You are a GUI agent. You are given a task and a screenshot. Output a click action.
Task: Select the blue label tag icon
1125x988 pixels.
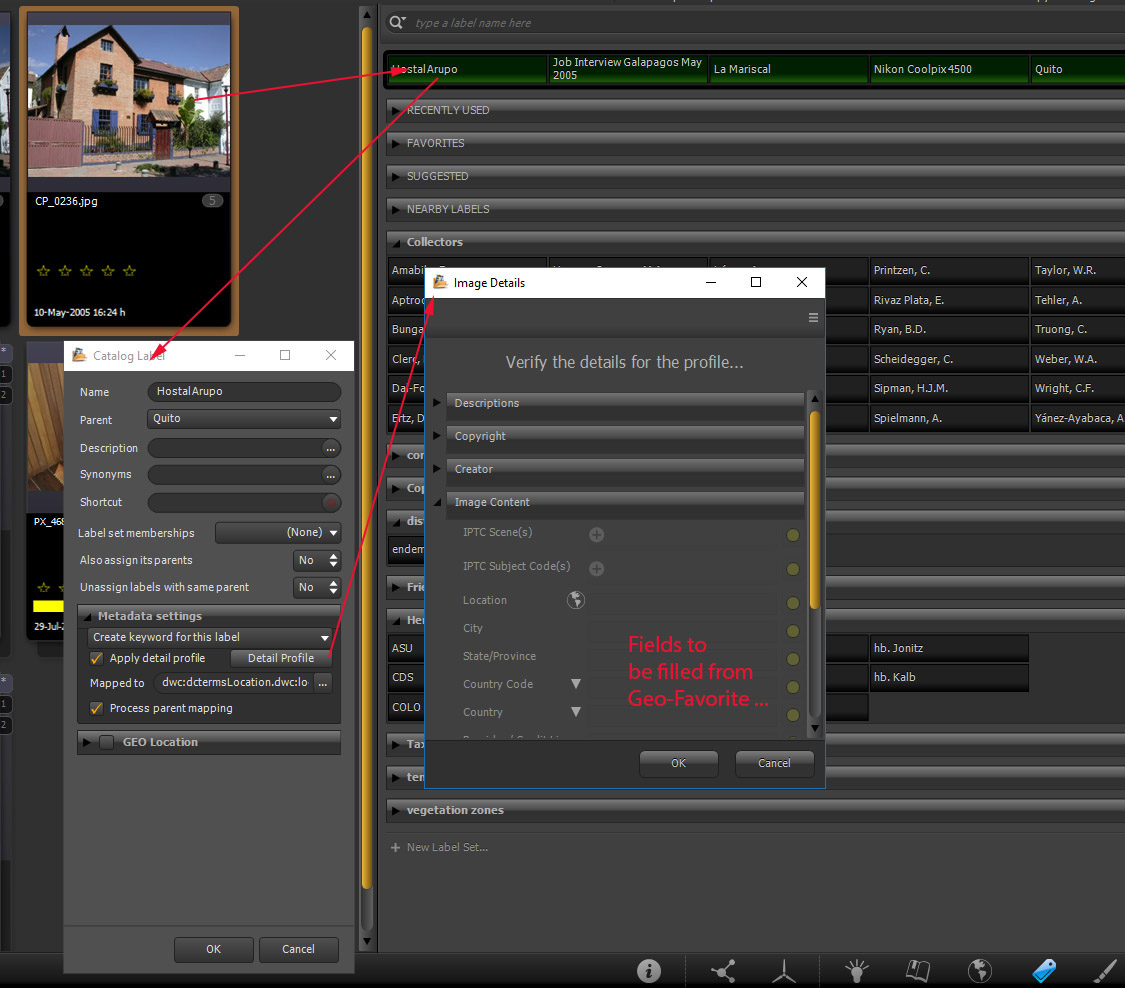(x=1044, y=971)
